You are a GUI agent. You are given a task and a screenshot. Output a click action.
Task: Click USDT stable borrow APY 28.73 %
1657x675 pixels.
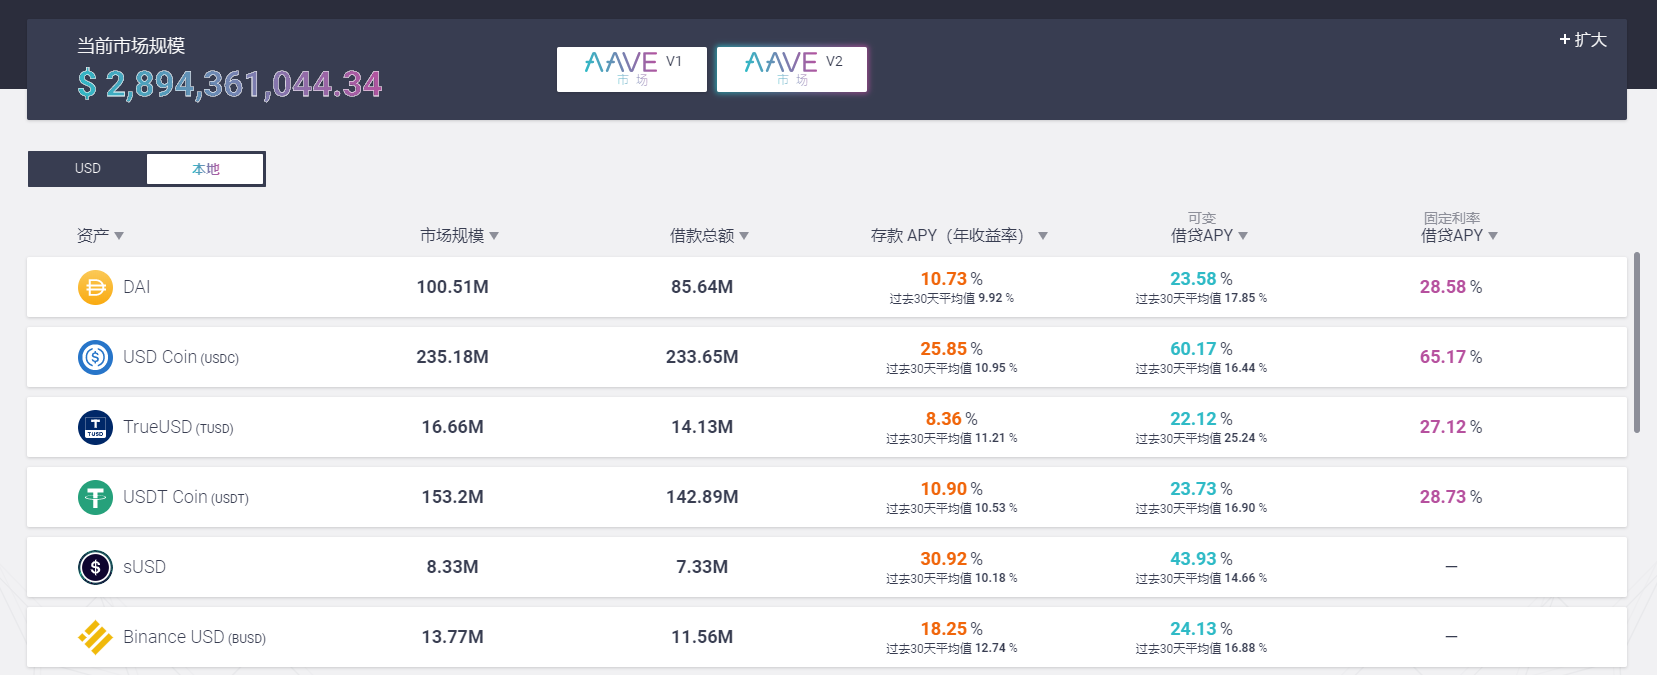click(1451, 497)
